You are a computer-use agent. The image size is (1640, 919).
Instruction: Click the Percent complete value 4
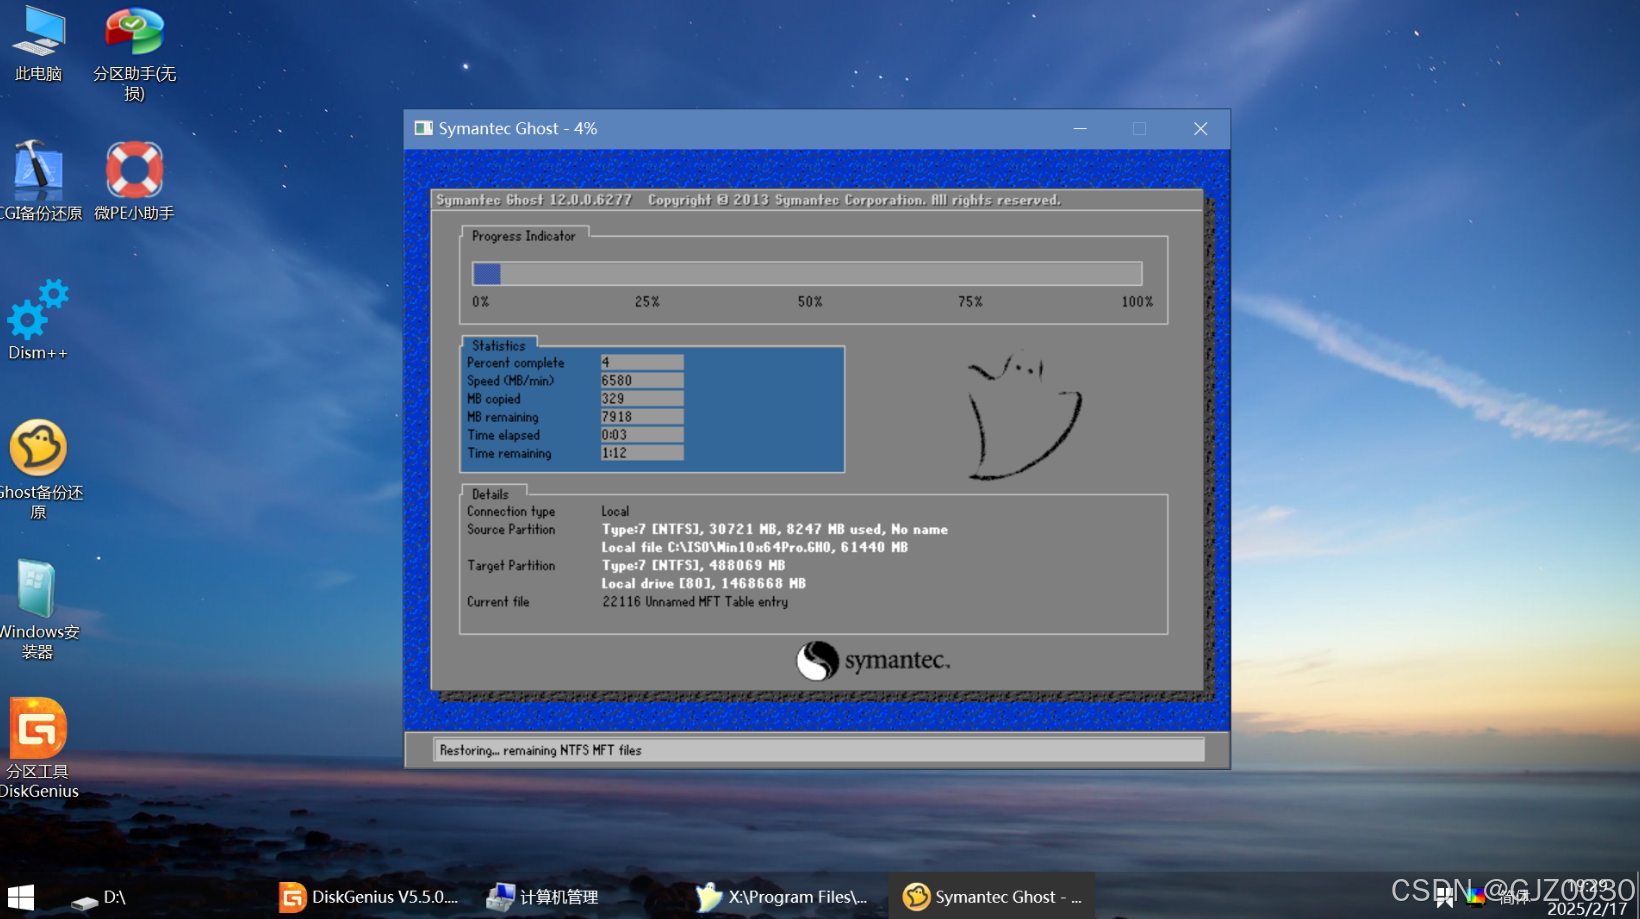tap(642, 362)
